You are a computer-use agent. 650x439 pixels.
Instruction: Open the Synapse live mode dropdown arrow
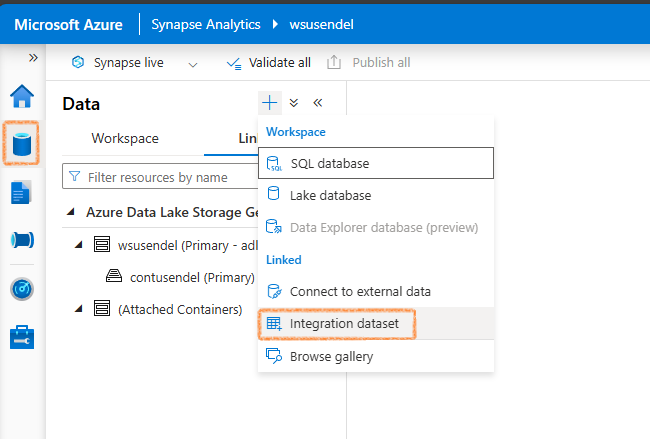coord(193,64)
